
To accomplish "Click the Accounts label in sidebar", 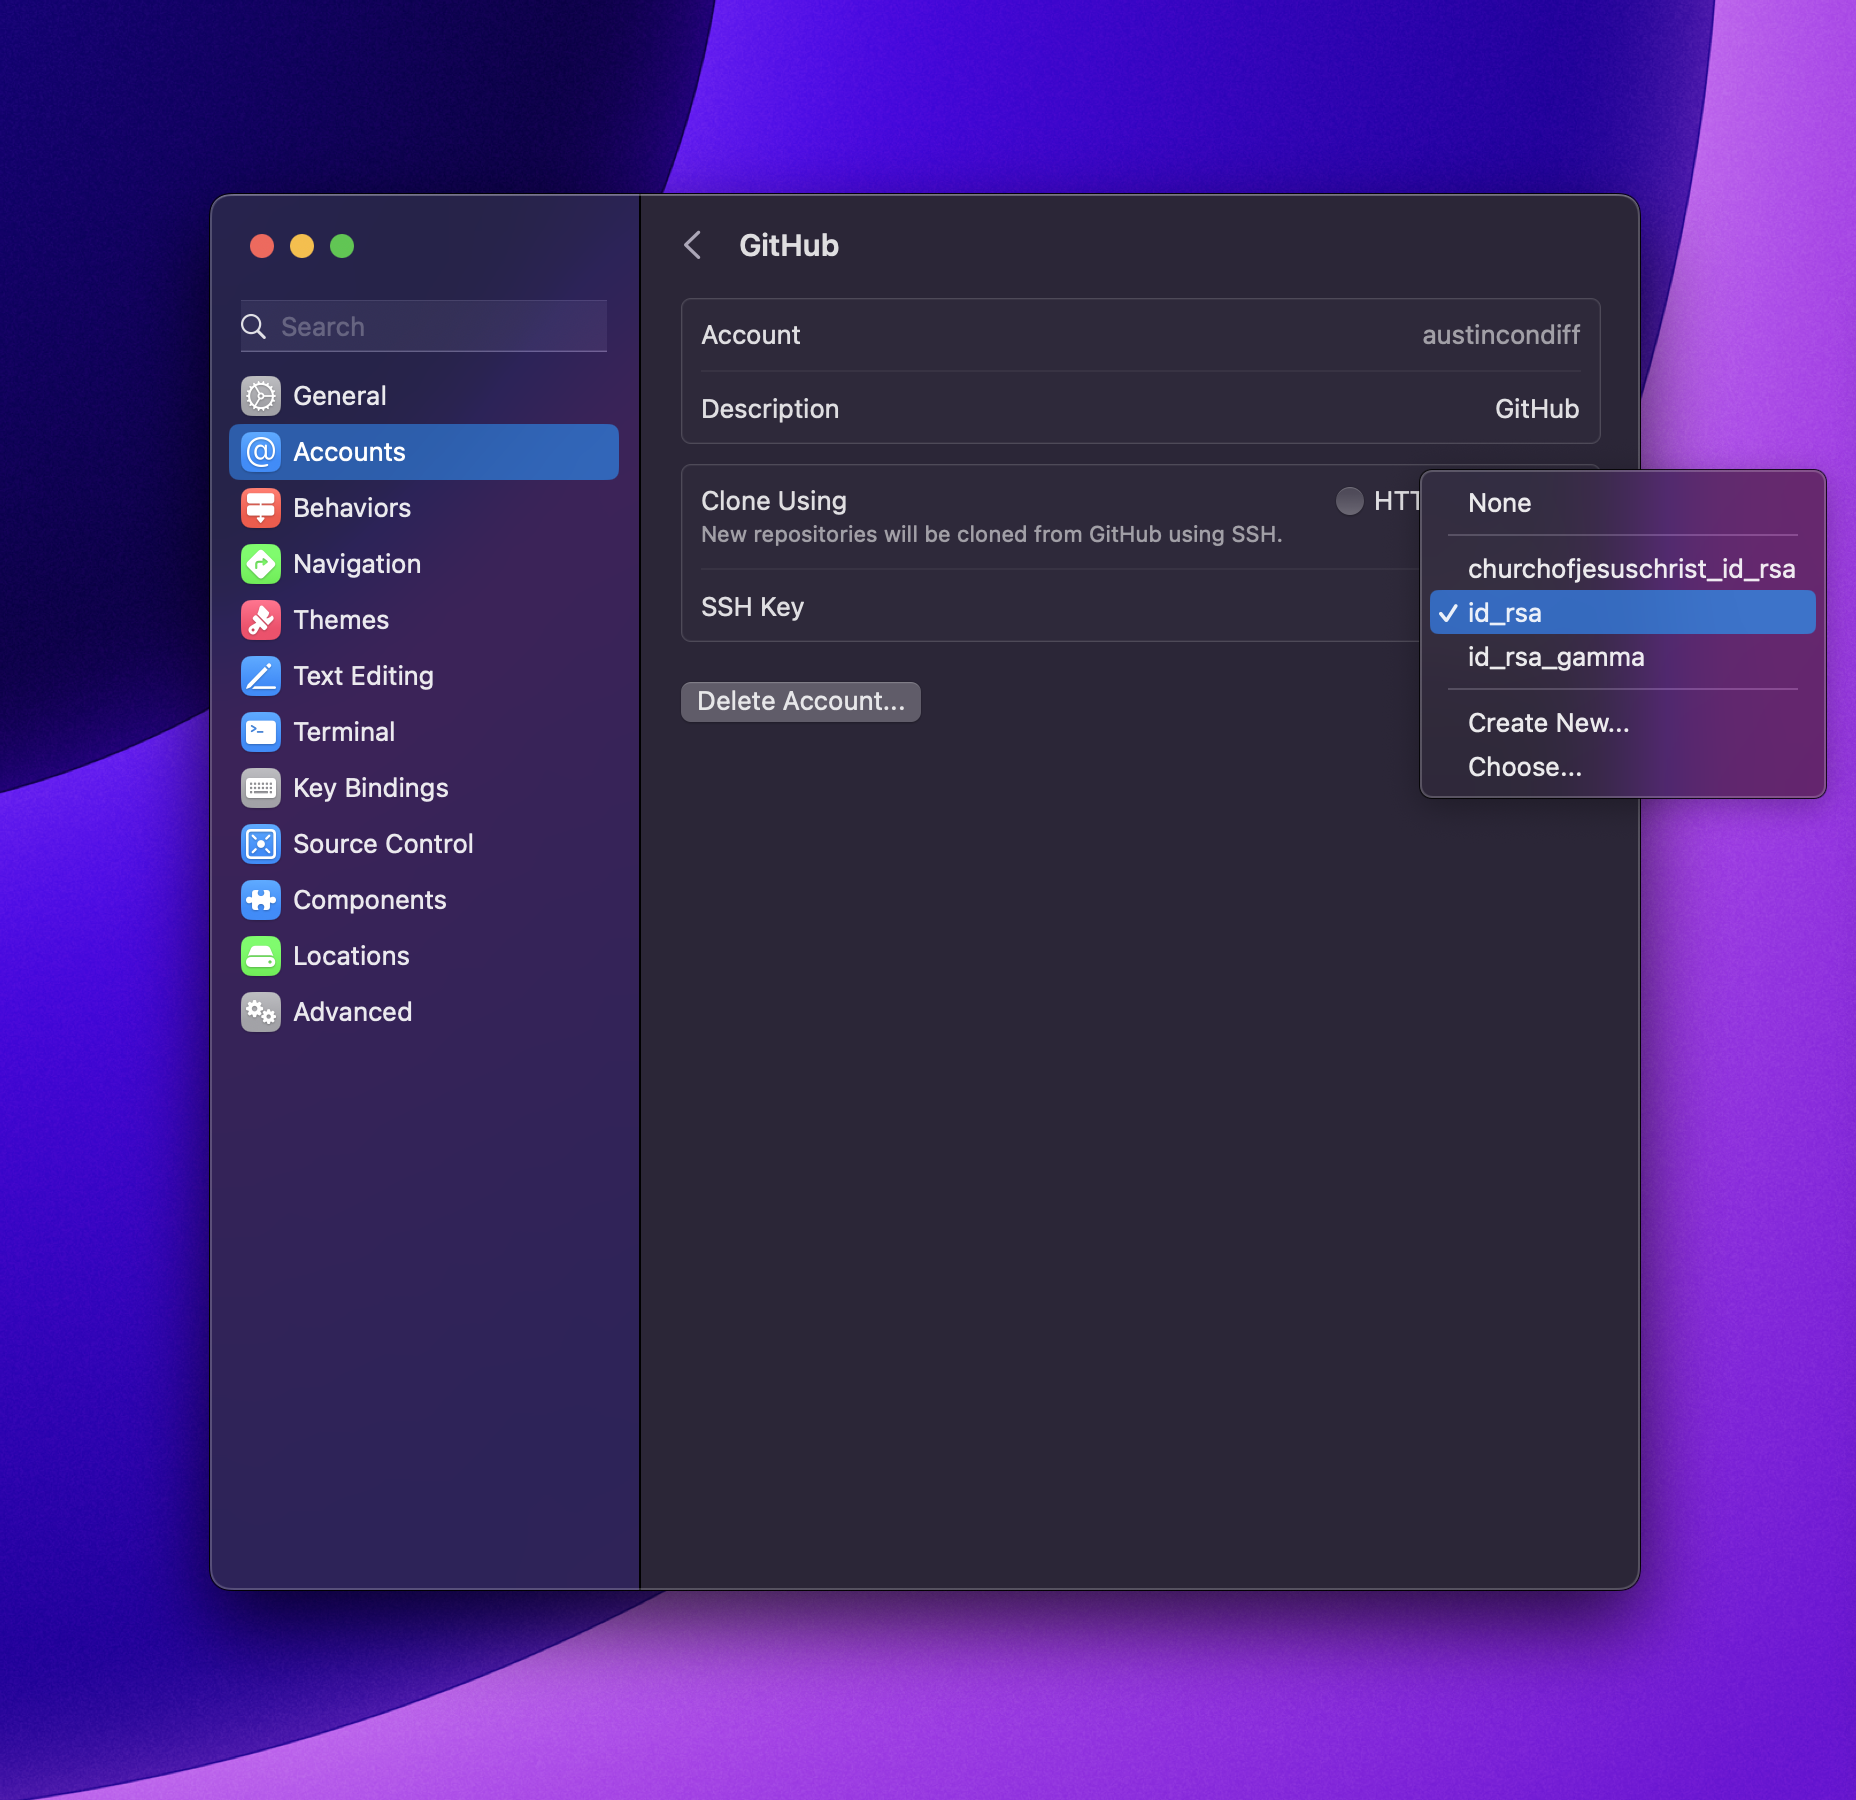I will point(349,452).
